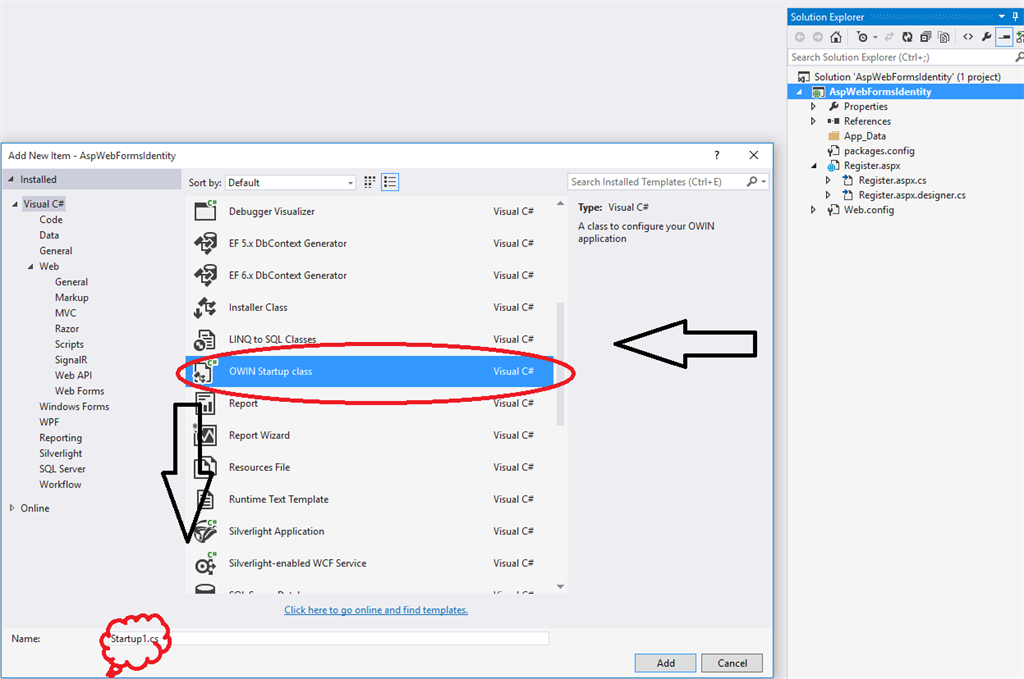
Task: Click View Code icon in Solution Explorer
Action: coord(968,37)
